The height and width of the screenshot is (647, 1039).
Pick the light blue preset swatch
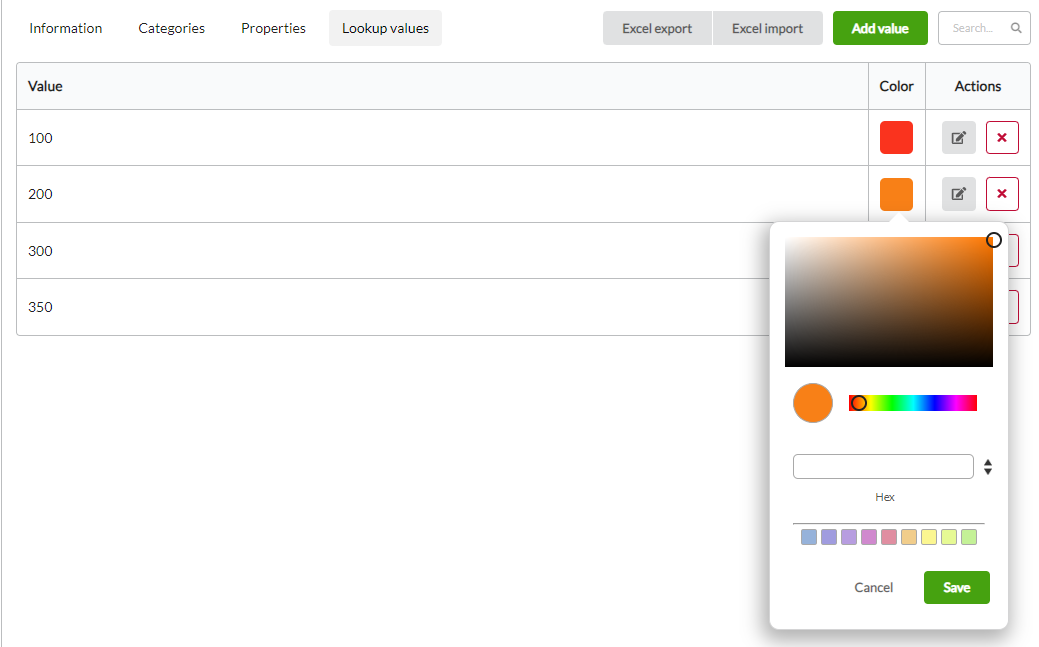coord(809,537)
